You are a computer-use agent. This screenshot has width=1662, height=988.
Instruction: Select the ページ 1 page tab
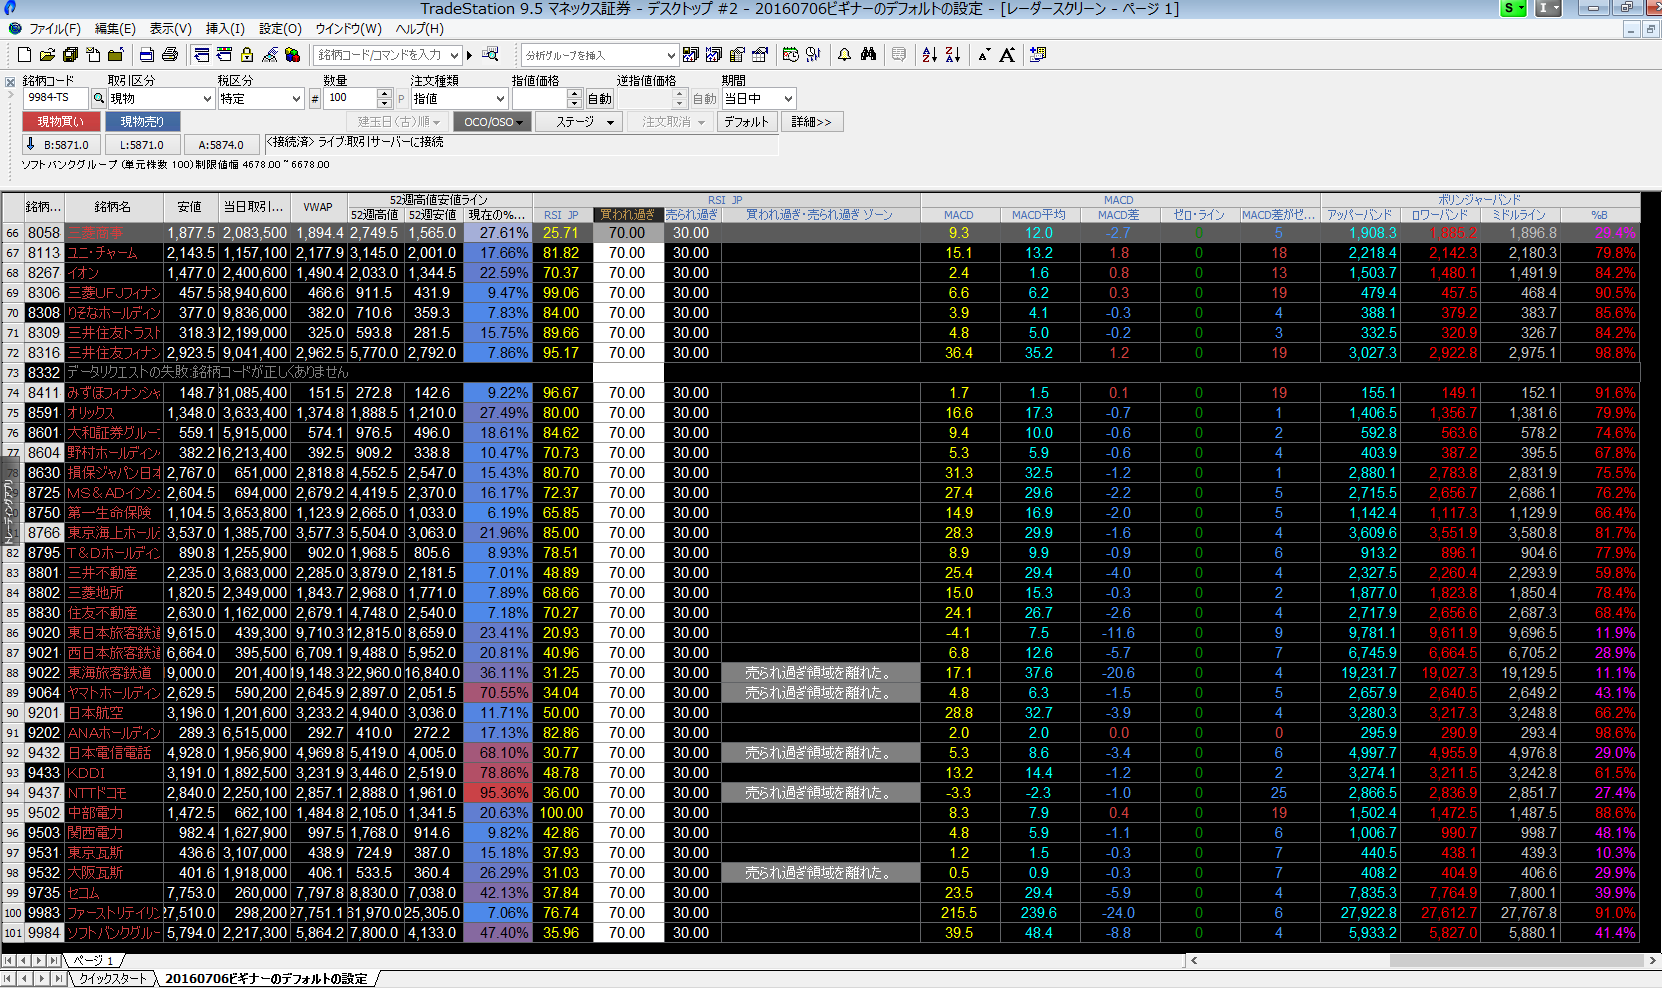pos(93,961)
